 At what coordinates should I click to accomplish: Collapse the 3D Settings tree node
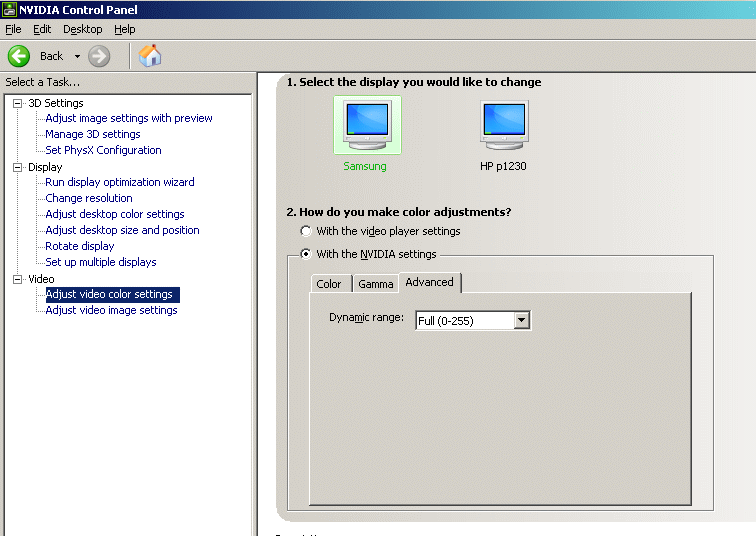(x=17, y=103)
